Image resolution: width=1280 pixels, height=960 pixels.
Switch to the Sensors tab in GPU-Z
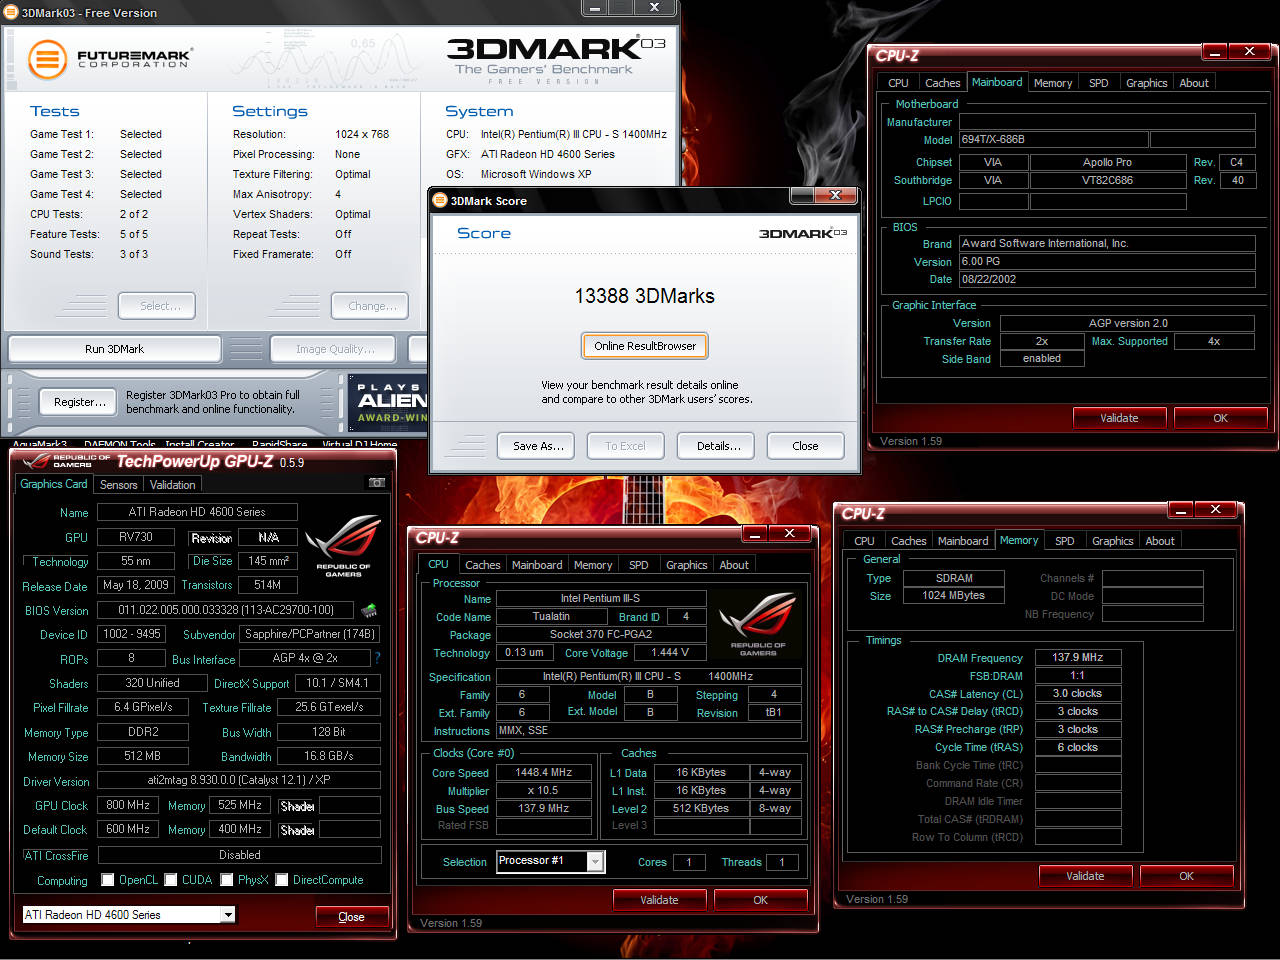[x=118, y=485]
